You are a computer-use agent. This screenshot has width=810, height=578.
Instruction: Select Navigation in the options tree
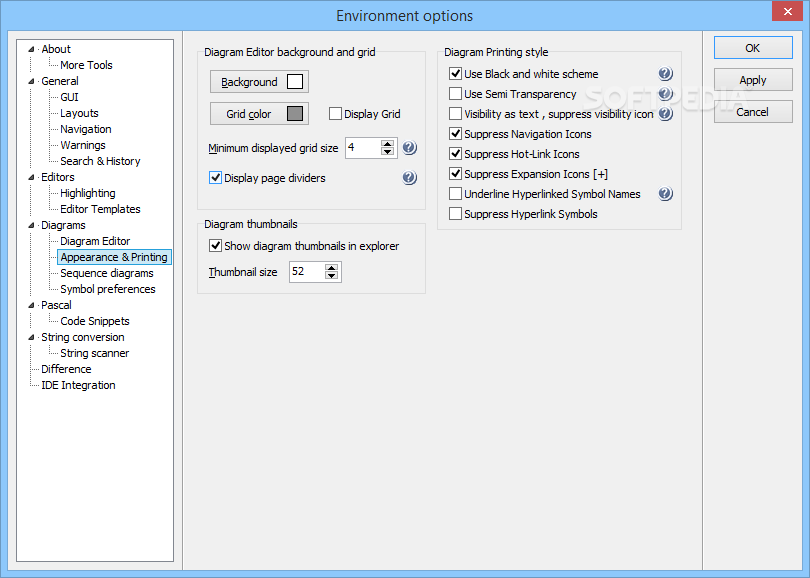(x=86, y=129)
